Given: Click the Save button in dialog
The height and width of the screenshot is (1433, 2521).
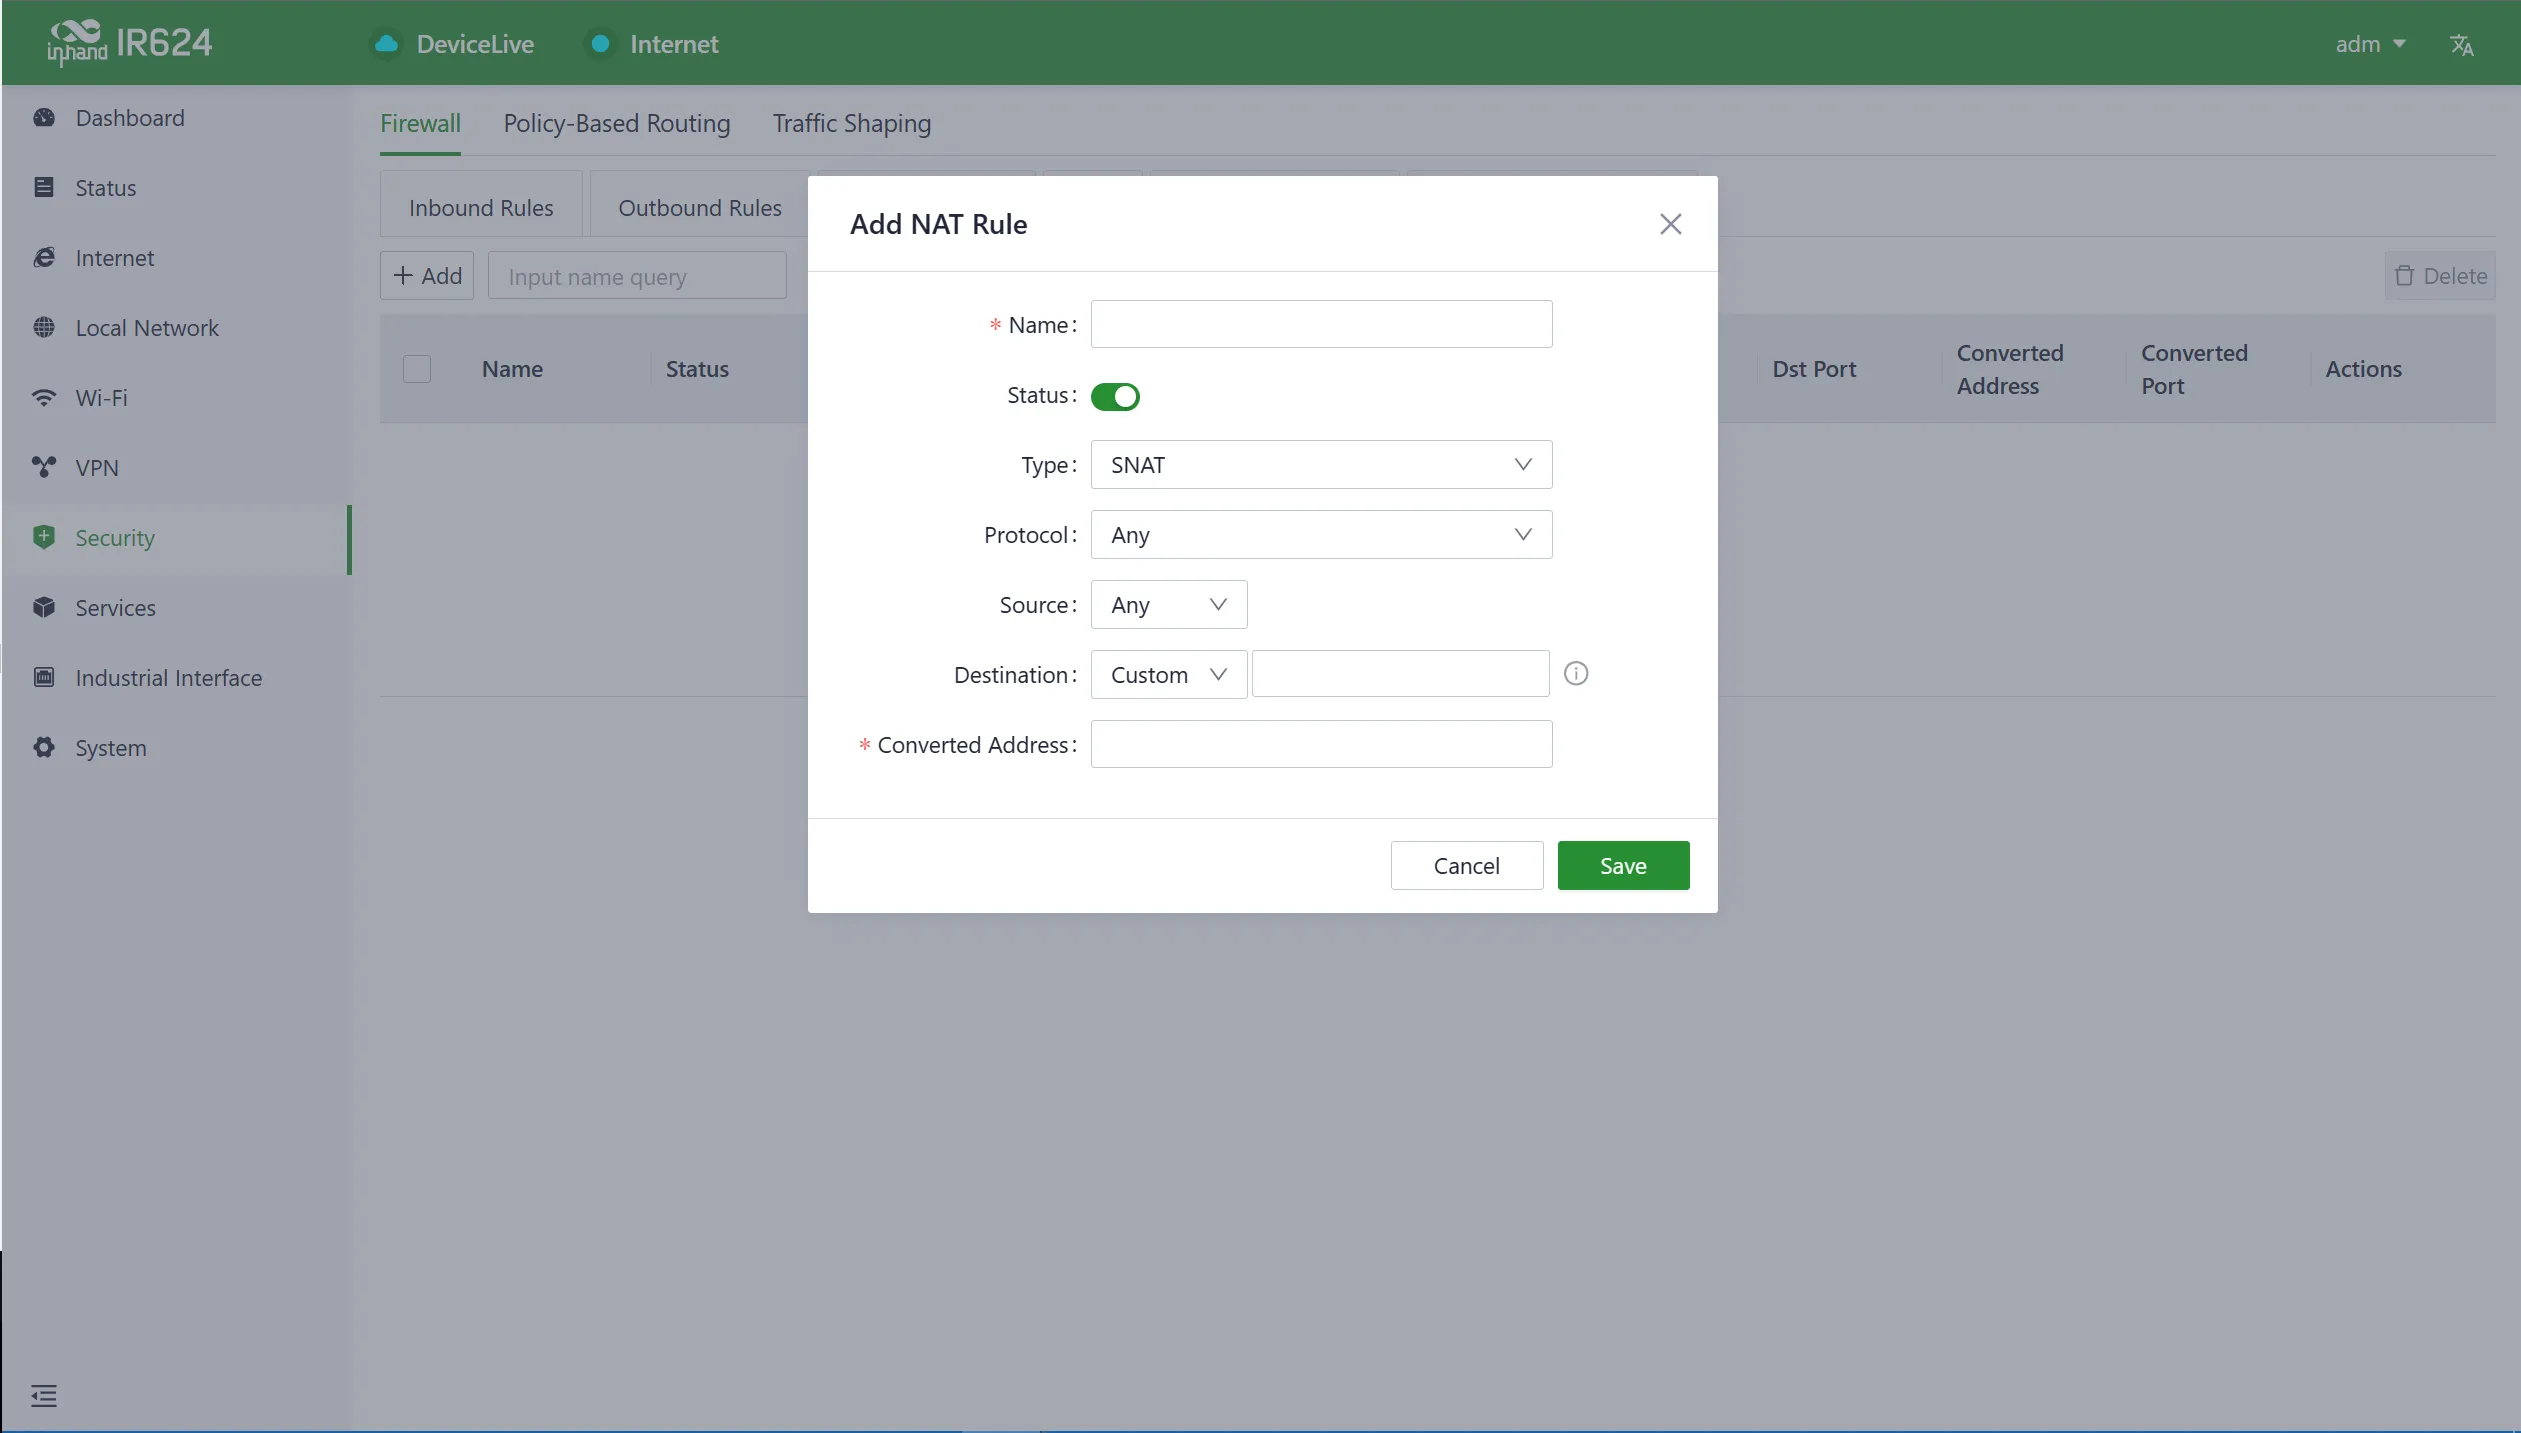Looking at the screenshot, I should click(x=1623, y=866).
